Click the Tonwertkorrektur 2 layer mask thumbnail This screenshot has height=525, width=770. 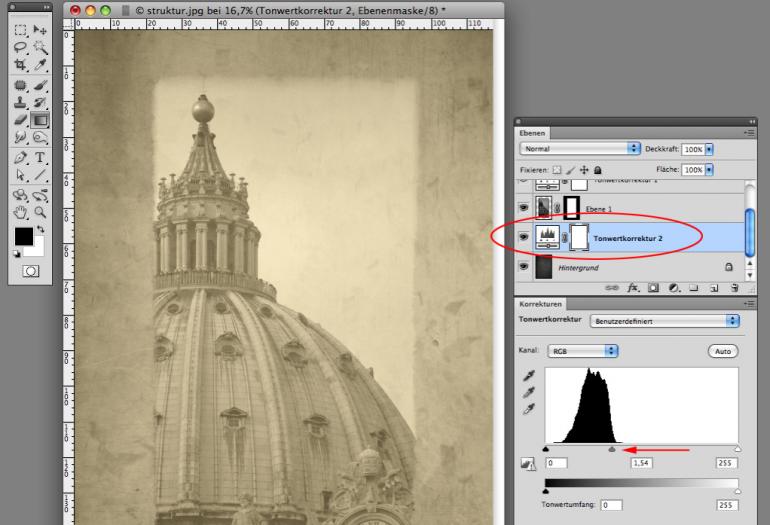[579, 237]
